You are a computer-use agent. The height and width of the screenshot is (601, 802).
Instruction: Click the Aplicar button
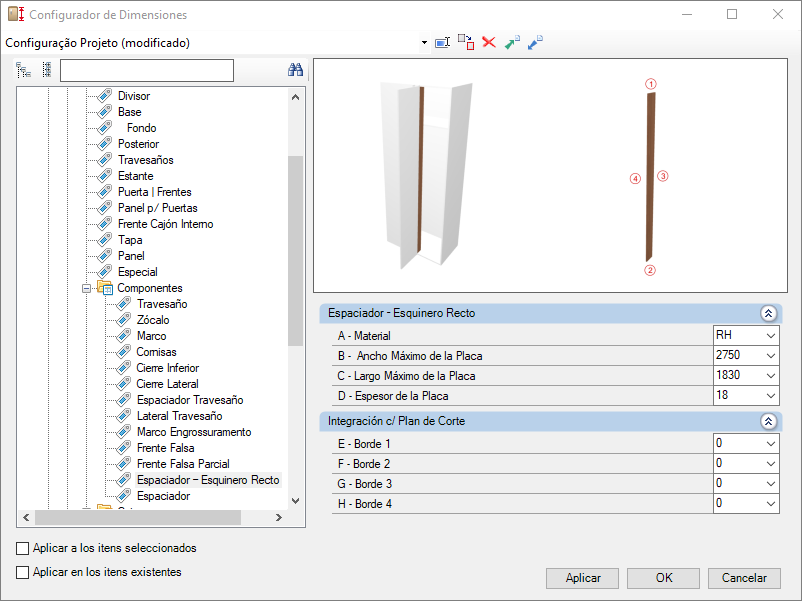pos(583,578)
